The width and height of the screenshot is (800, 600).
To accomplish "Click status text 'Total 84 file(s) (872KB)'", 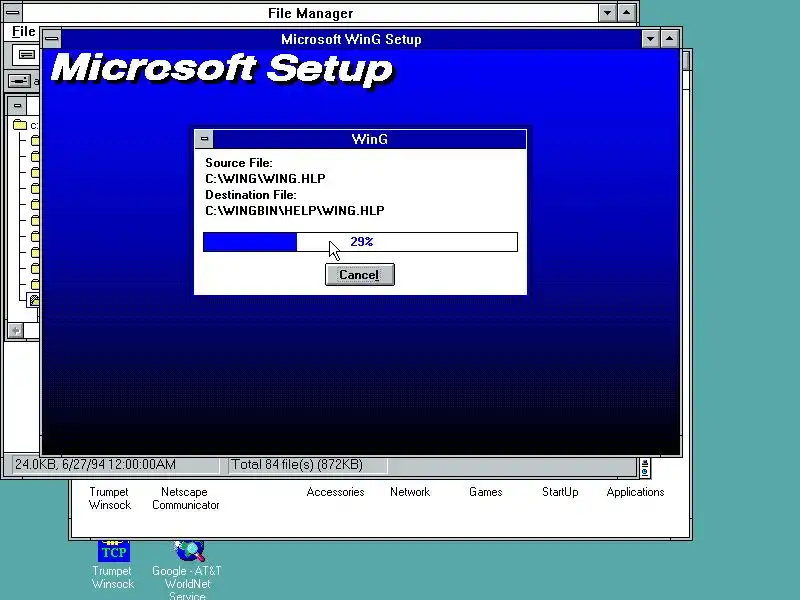I will click(x=297, y=465).
